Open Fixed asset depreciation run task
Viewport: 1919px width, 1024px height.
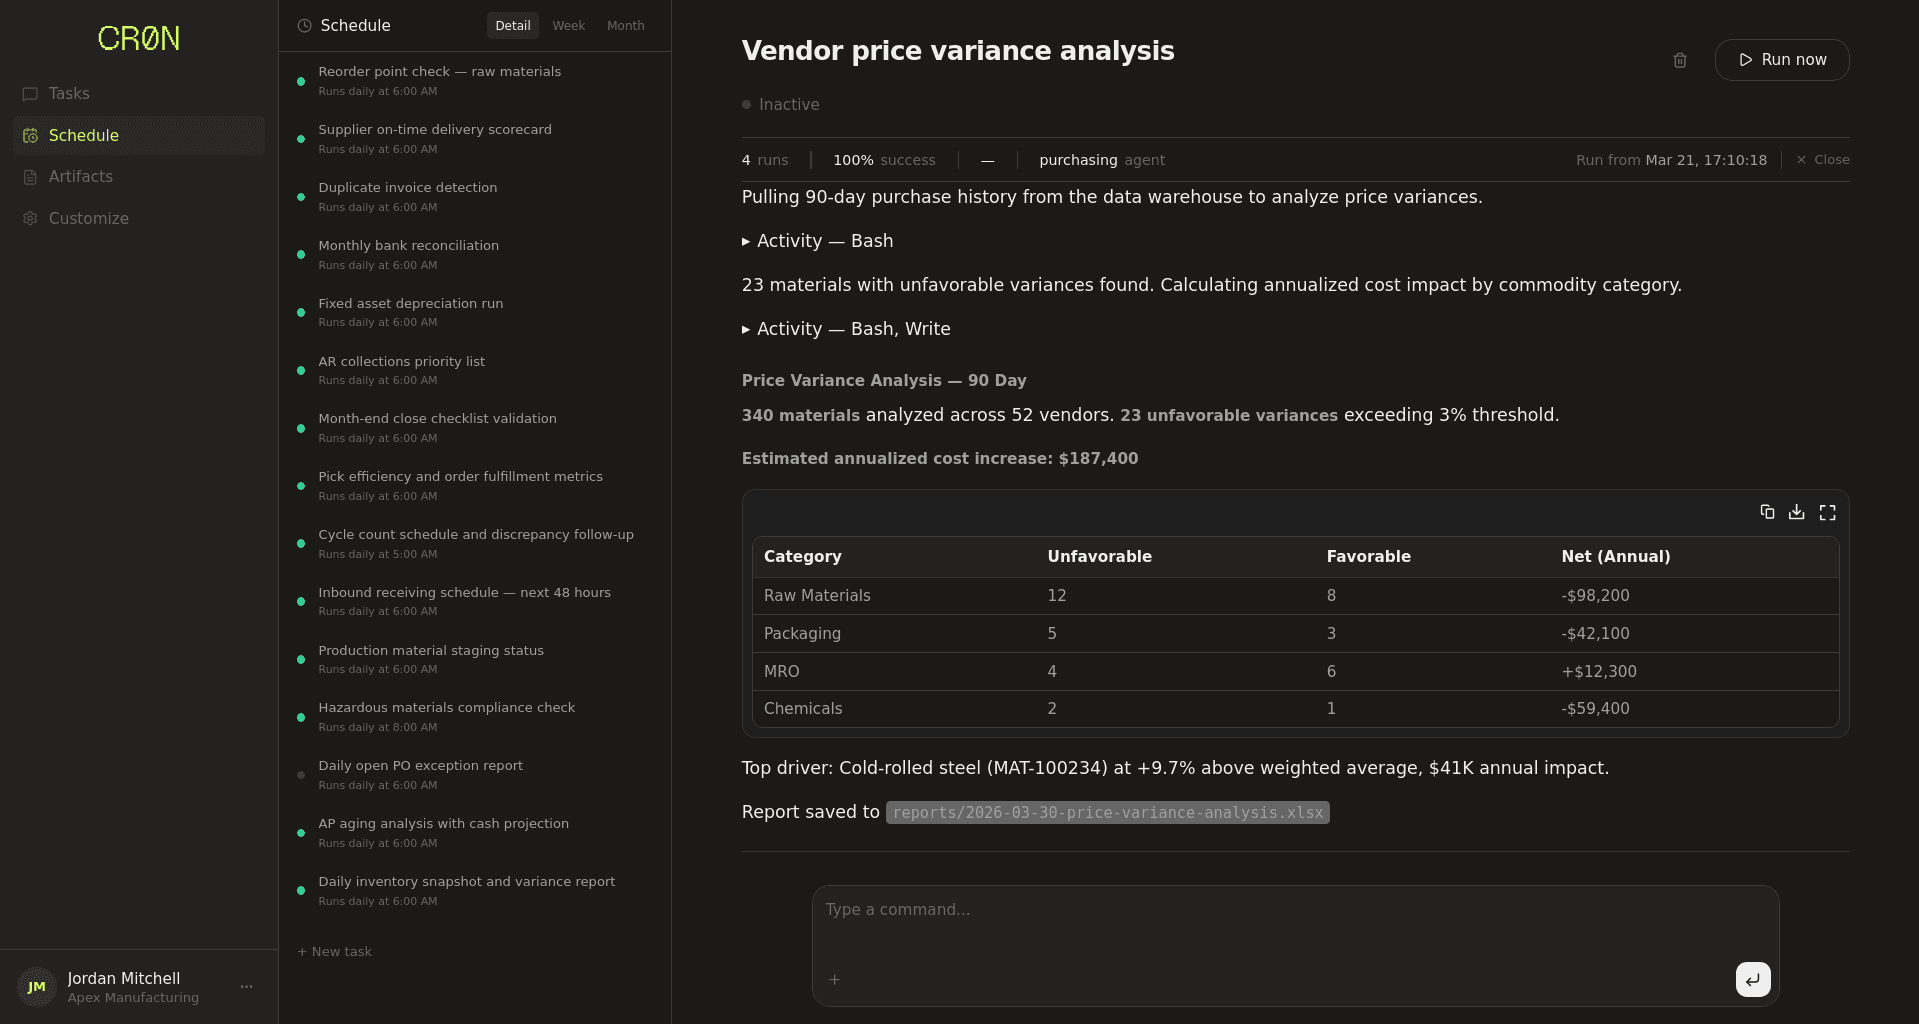(475, 313)
